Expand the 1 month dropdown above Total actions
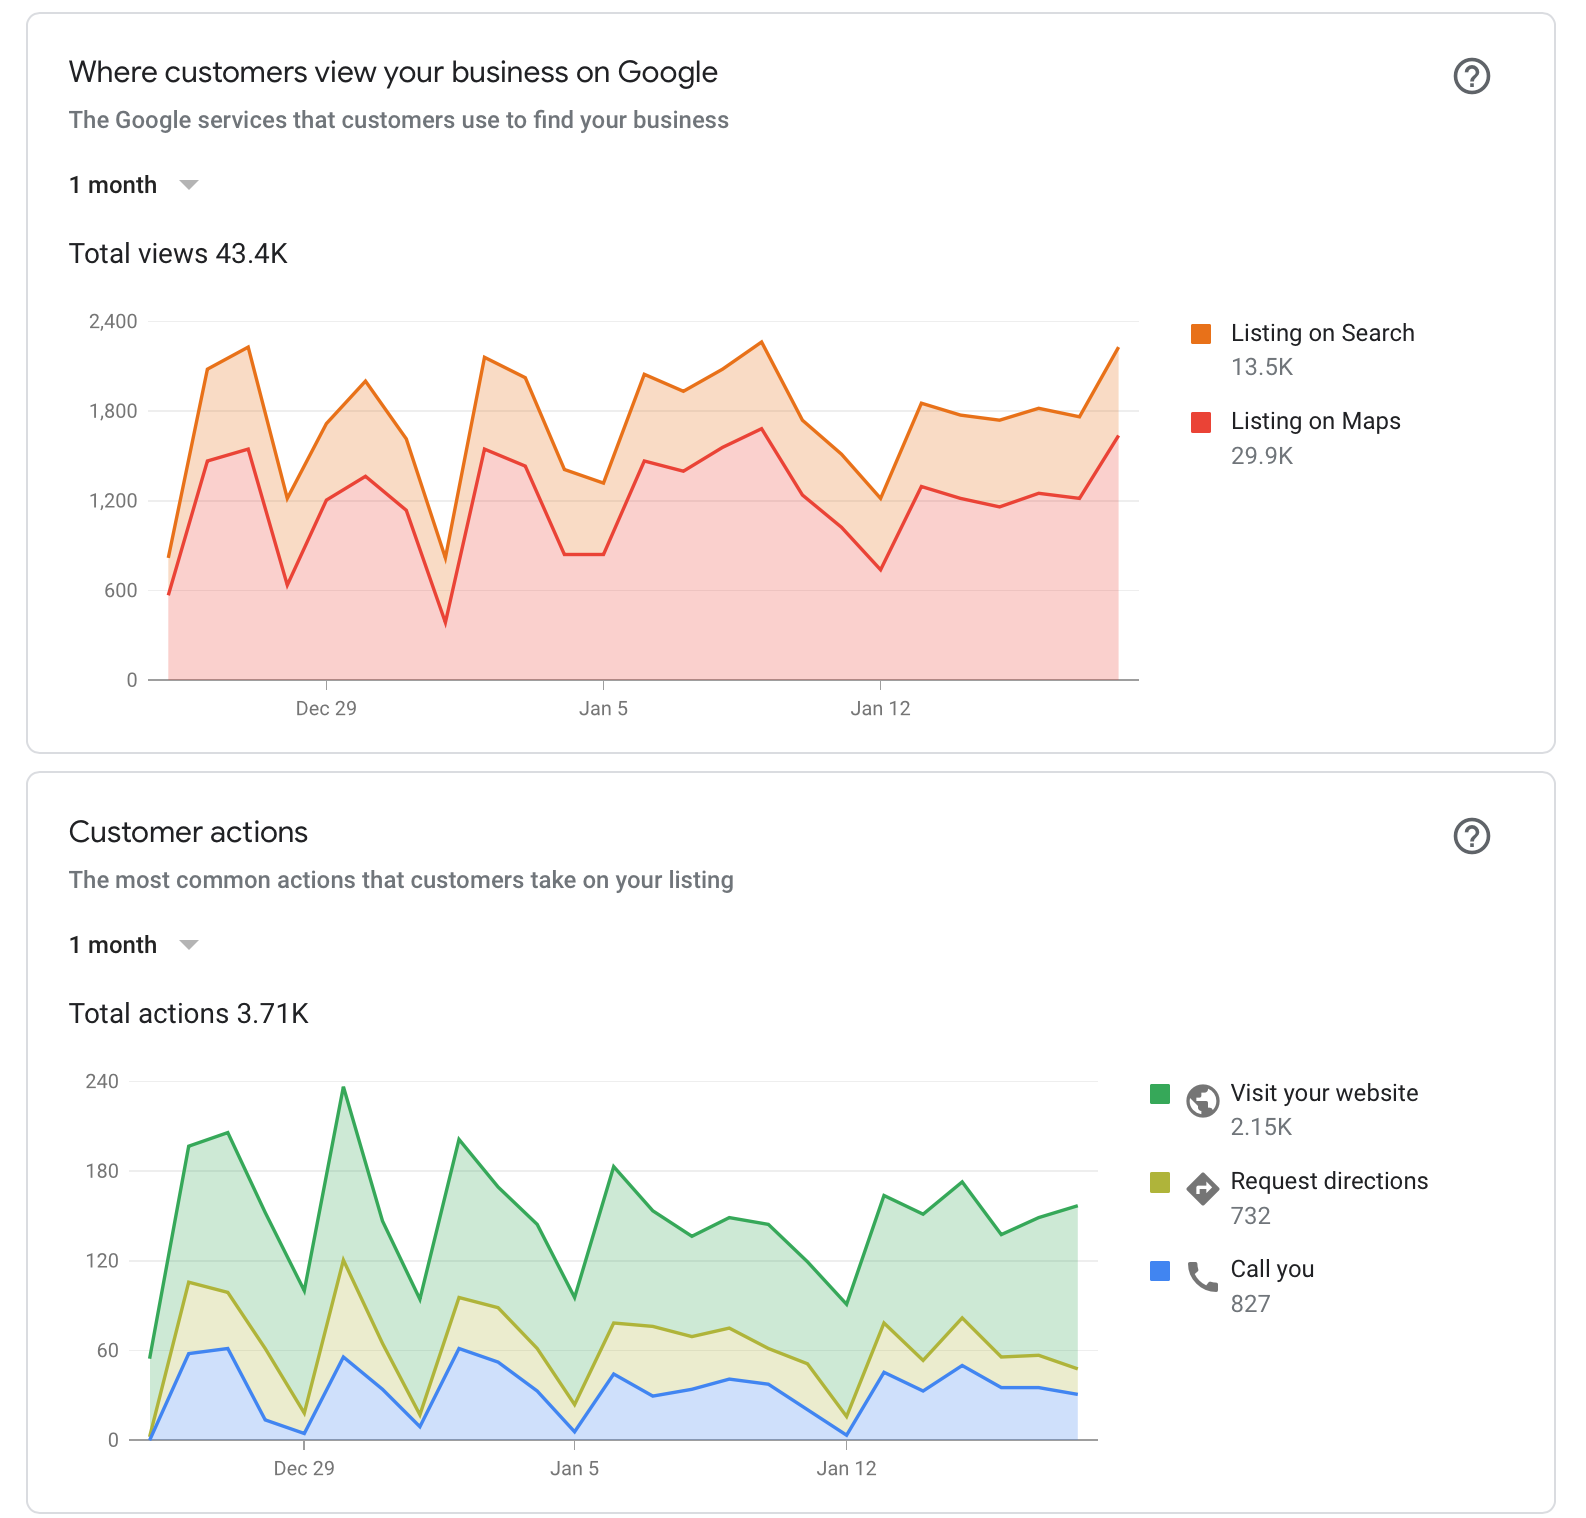Image resolution: width=1586 pixels, height=1518 pixels. (x=134, y=945)
